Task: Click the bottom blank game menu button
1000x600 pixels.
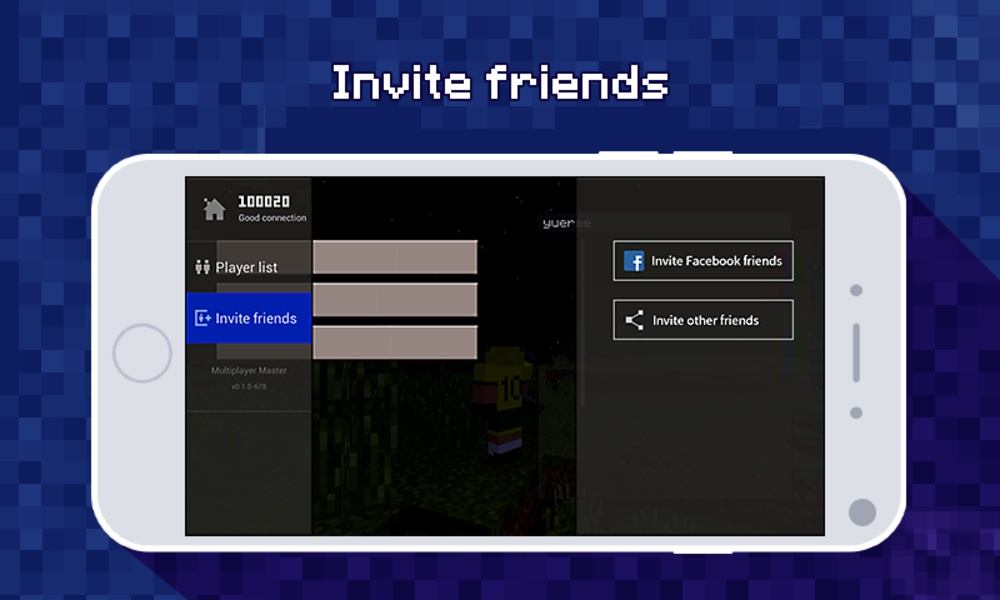Action: pos(395,342)
